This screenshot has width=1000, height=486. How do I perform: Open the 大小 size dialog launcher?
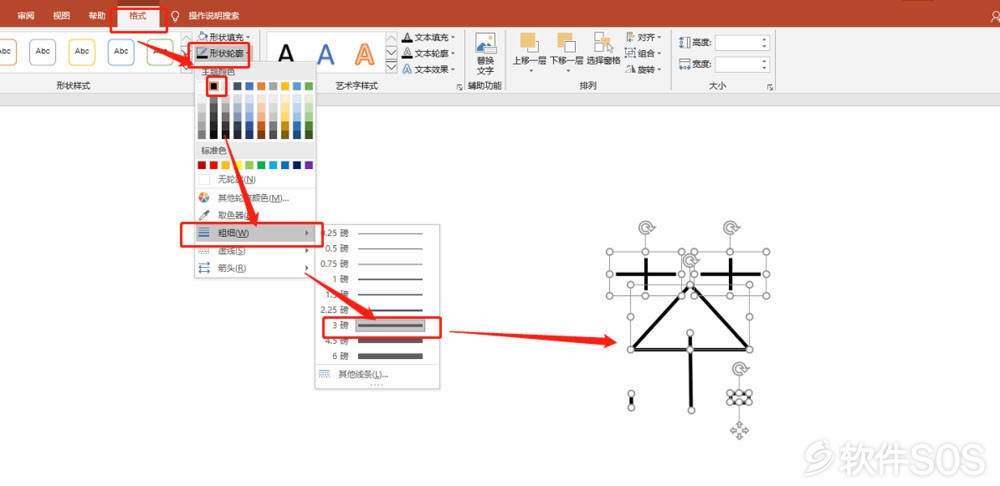[770, 87]
